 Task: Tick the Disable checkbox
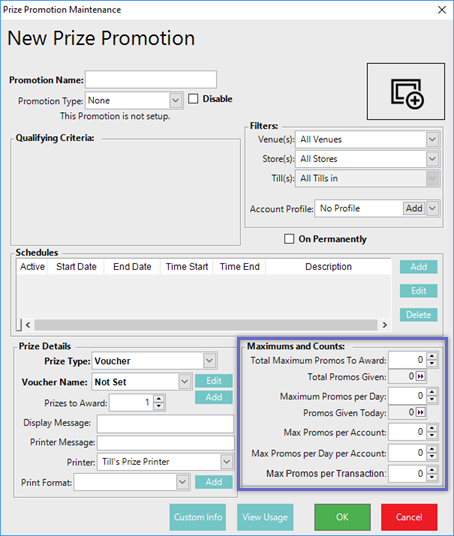click(x=193, y=99)
